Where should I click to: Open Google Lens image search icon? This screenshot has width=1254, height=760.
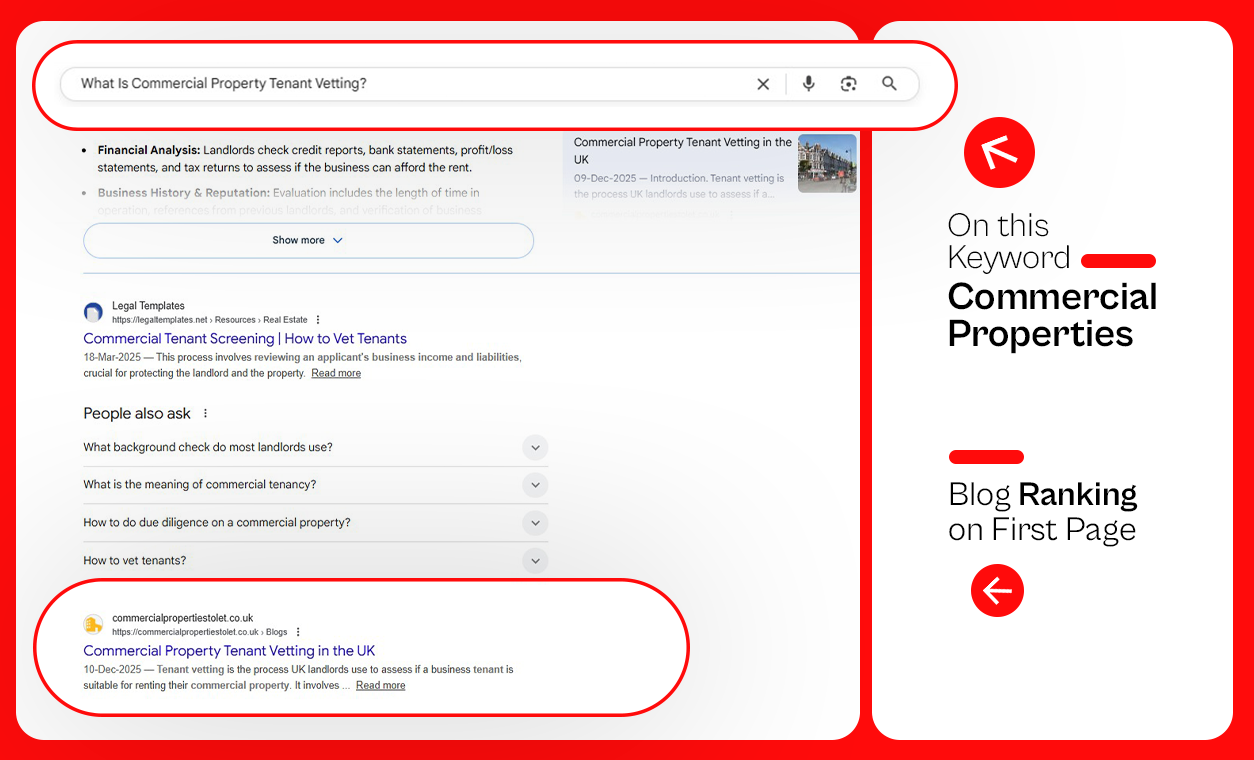click(849, 84)
